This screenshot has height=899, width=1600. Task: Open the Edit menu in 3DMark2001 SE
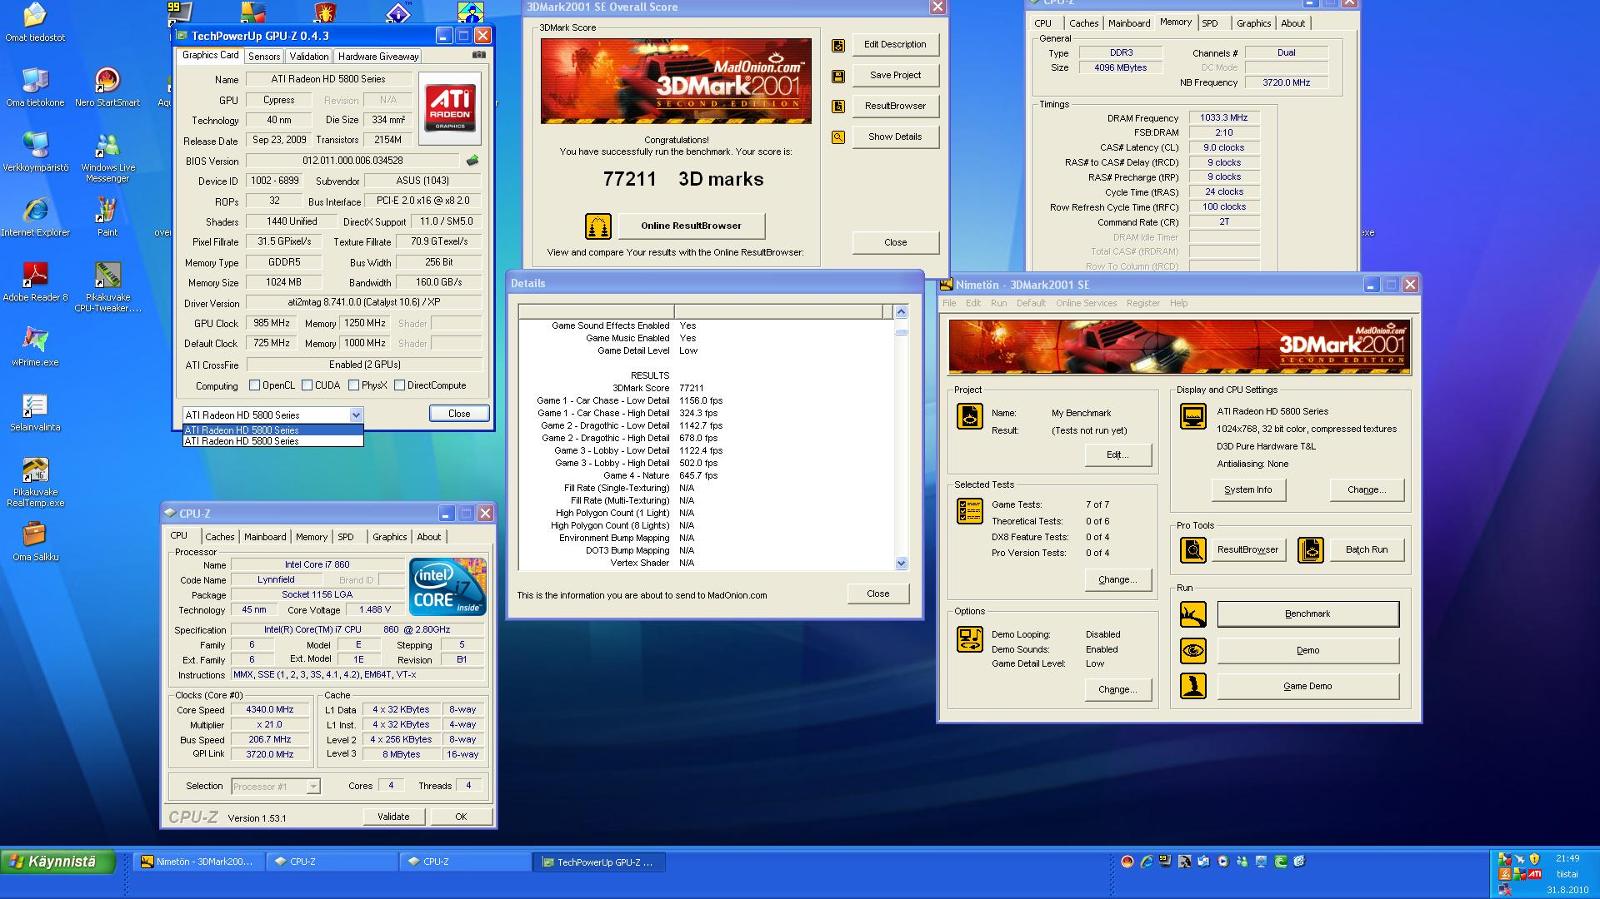[x=973, y=303]
